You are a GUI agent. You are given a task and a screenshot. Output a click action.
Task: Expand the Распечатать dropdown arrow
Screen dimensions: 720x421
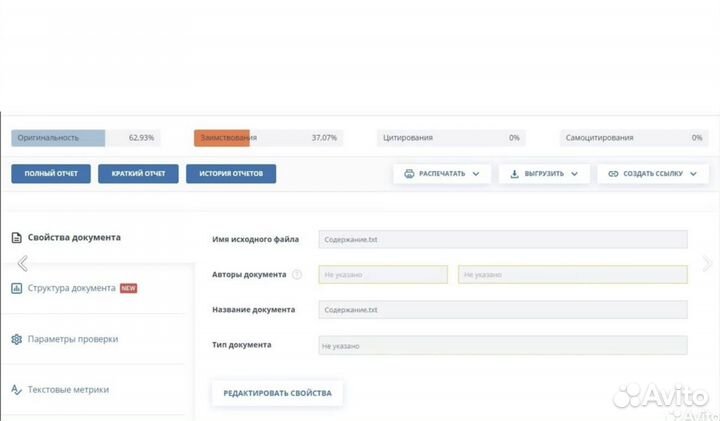coord(476,174)
